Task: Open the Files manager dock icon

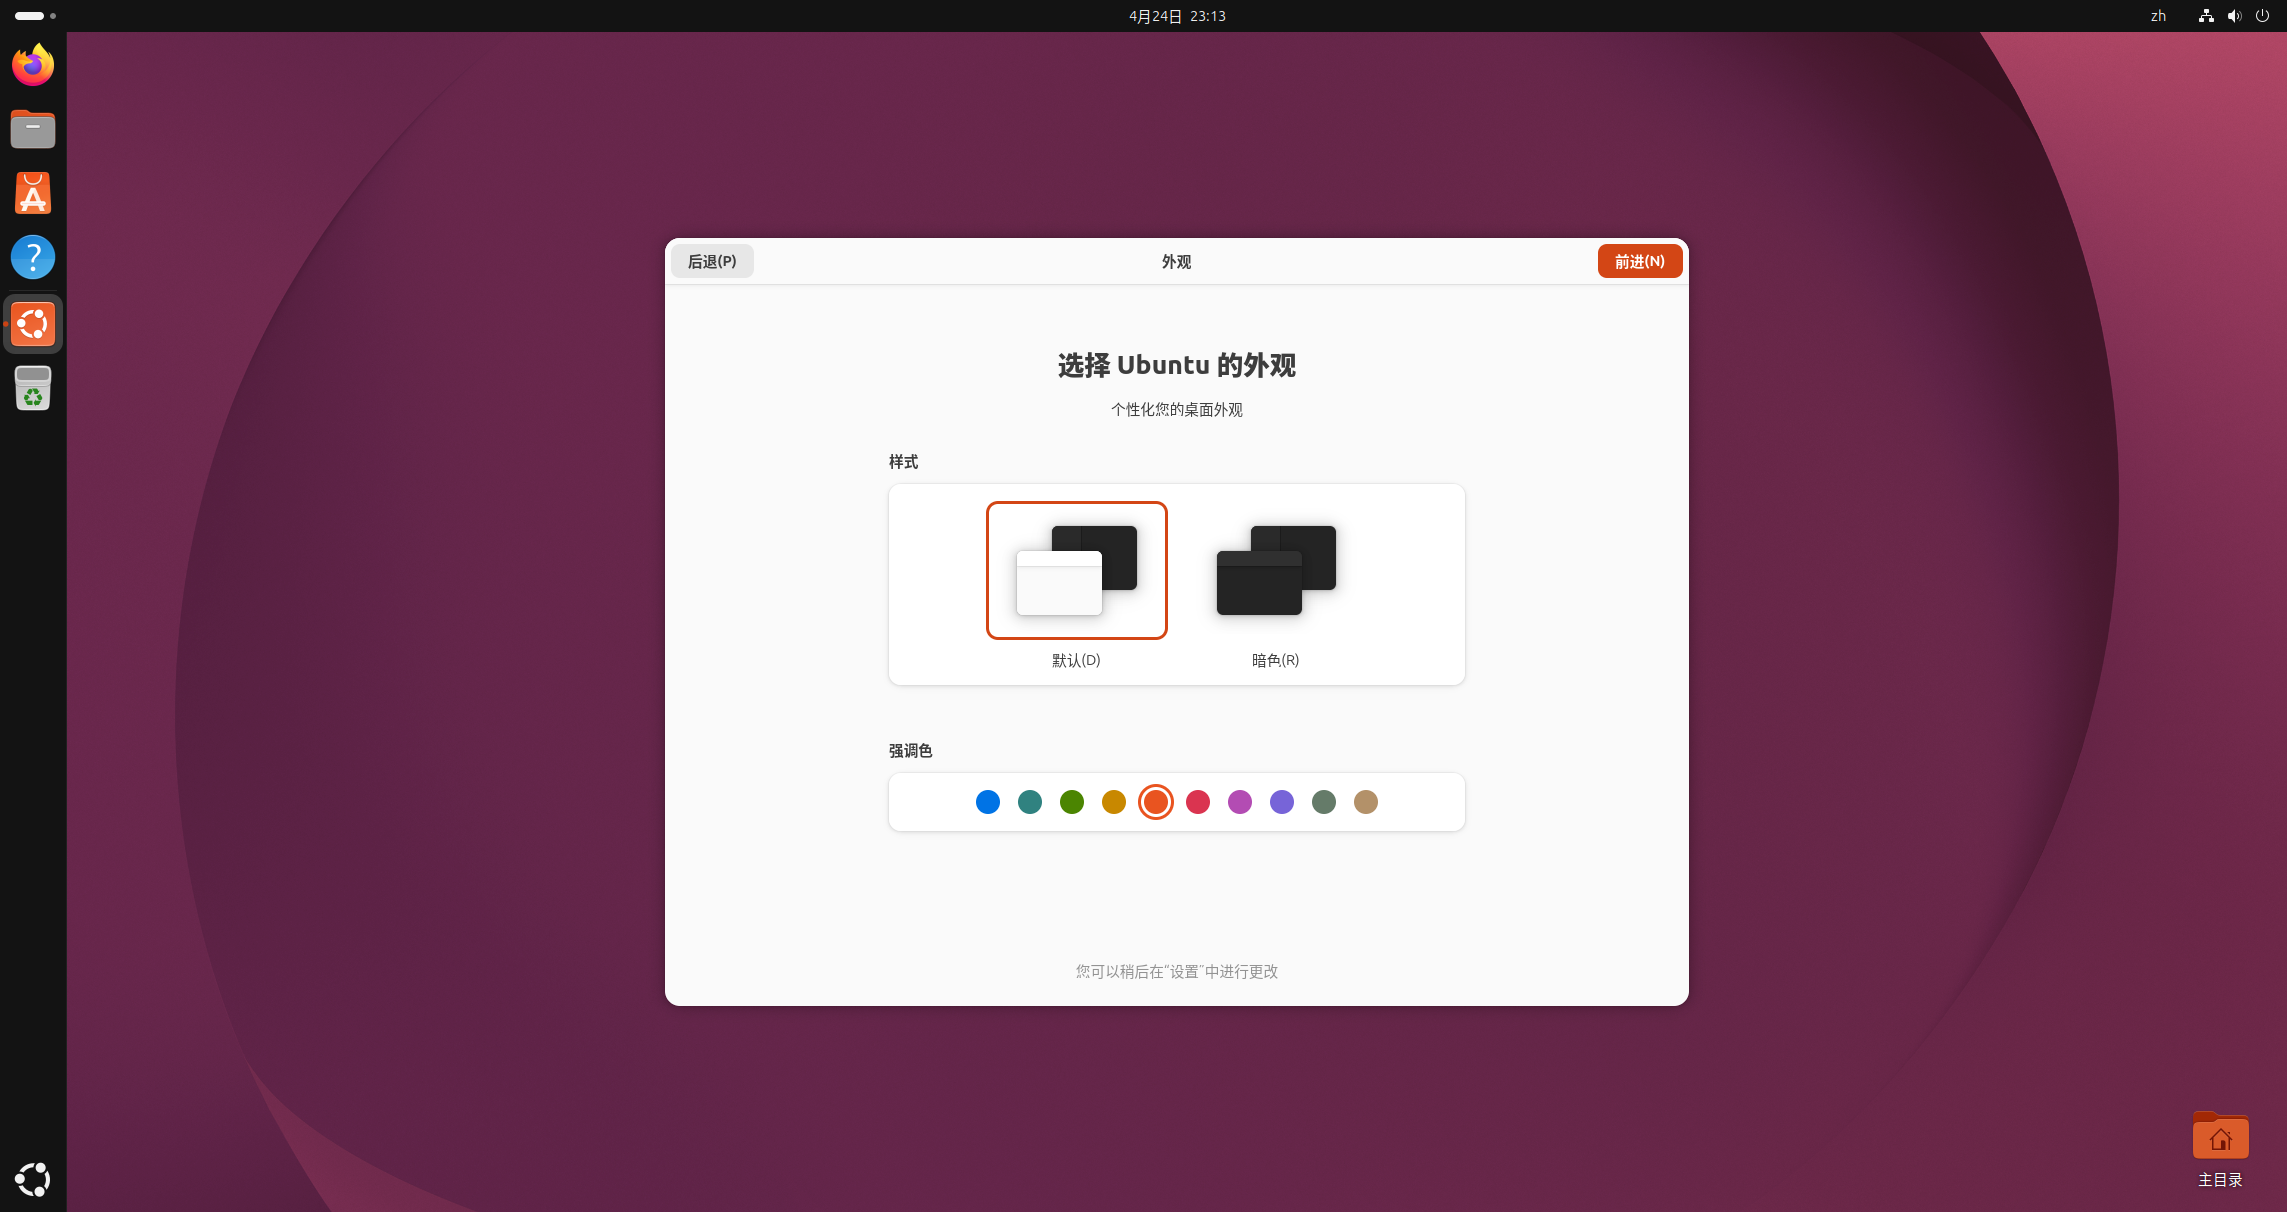Action: coord(33,129)
